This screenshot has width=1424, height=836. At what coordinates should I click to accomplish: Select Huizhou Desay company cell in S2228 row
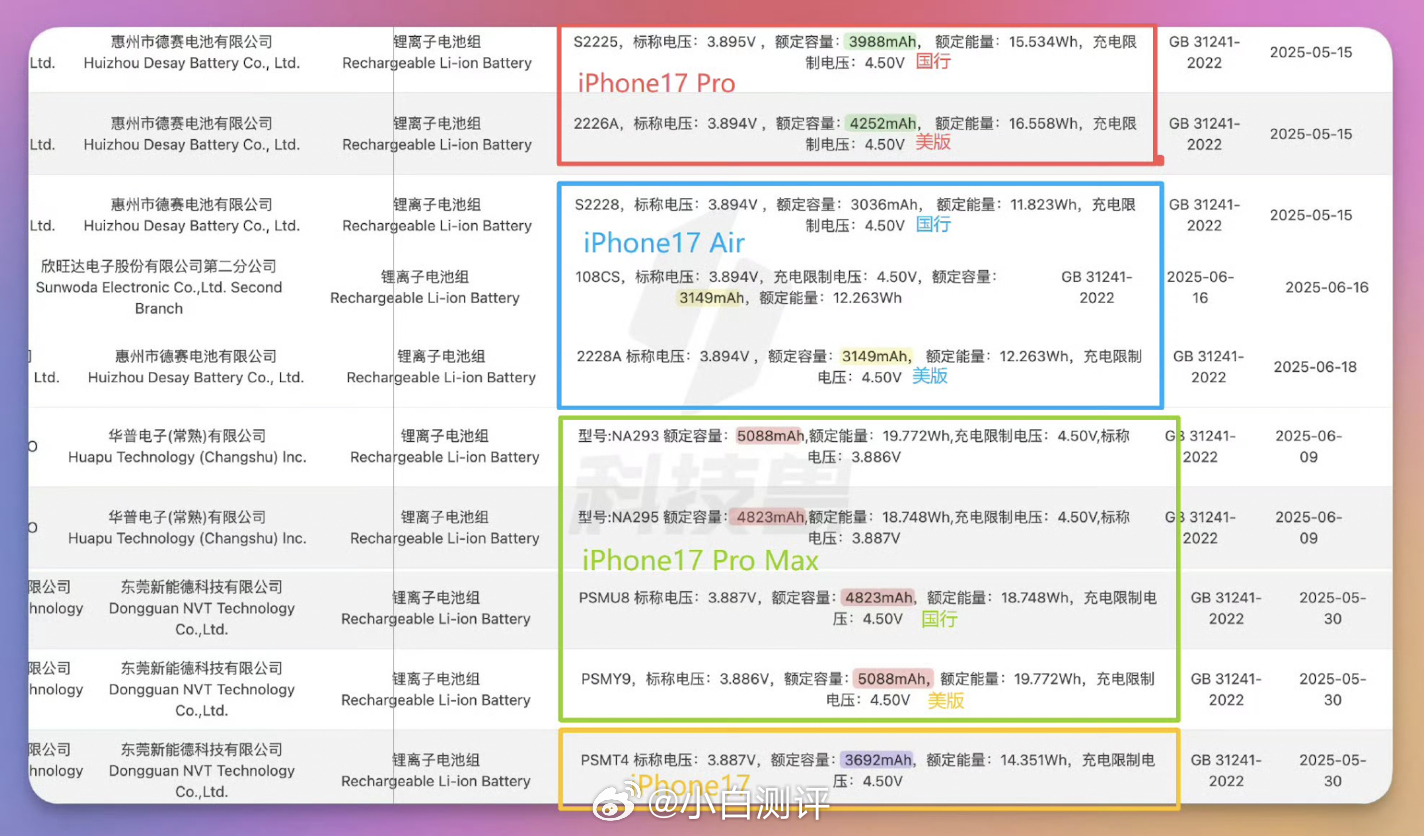192,214
